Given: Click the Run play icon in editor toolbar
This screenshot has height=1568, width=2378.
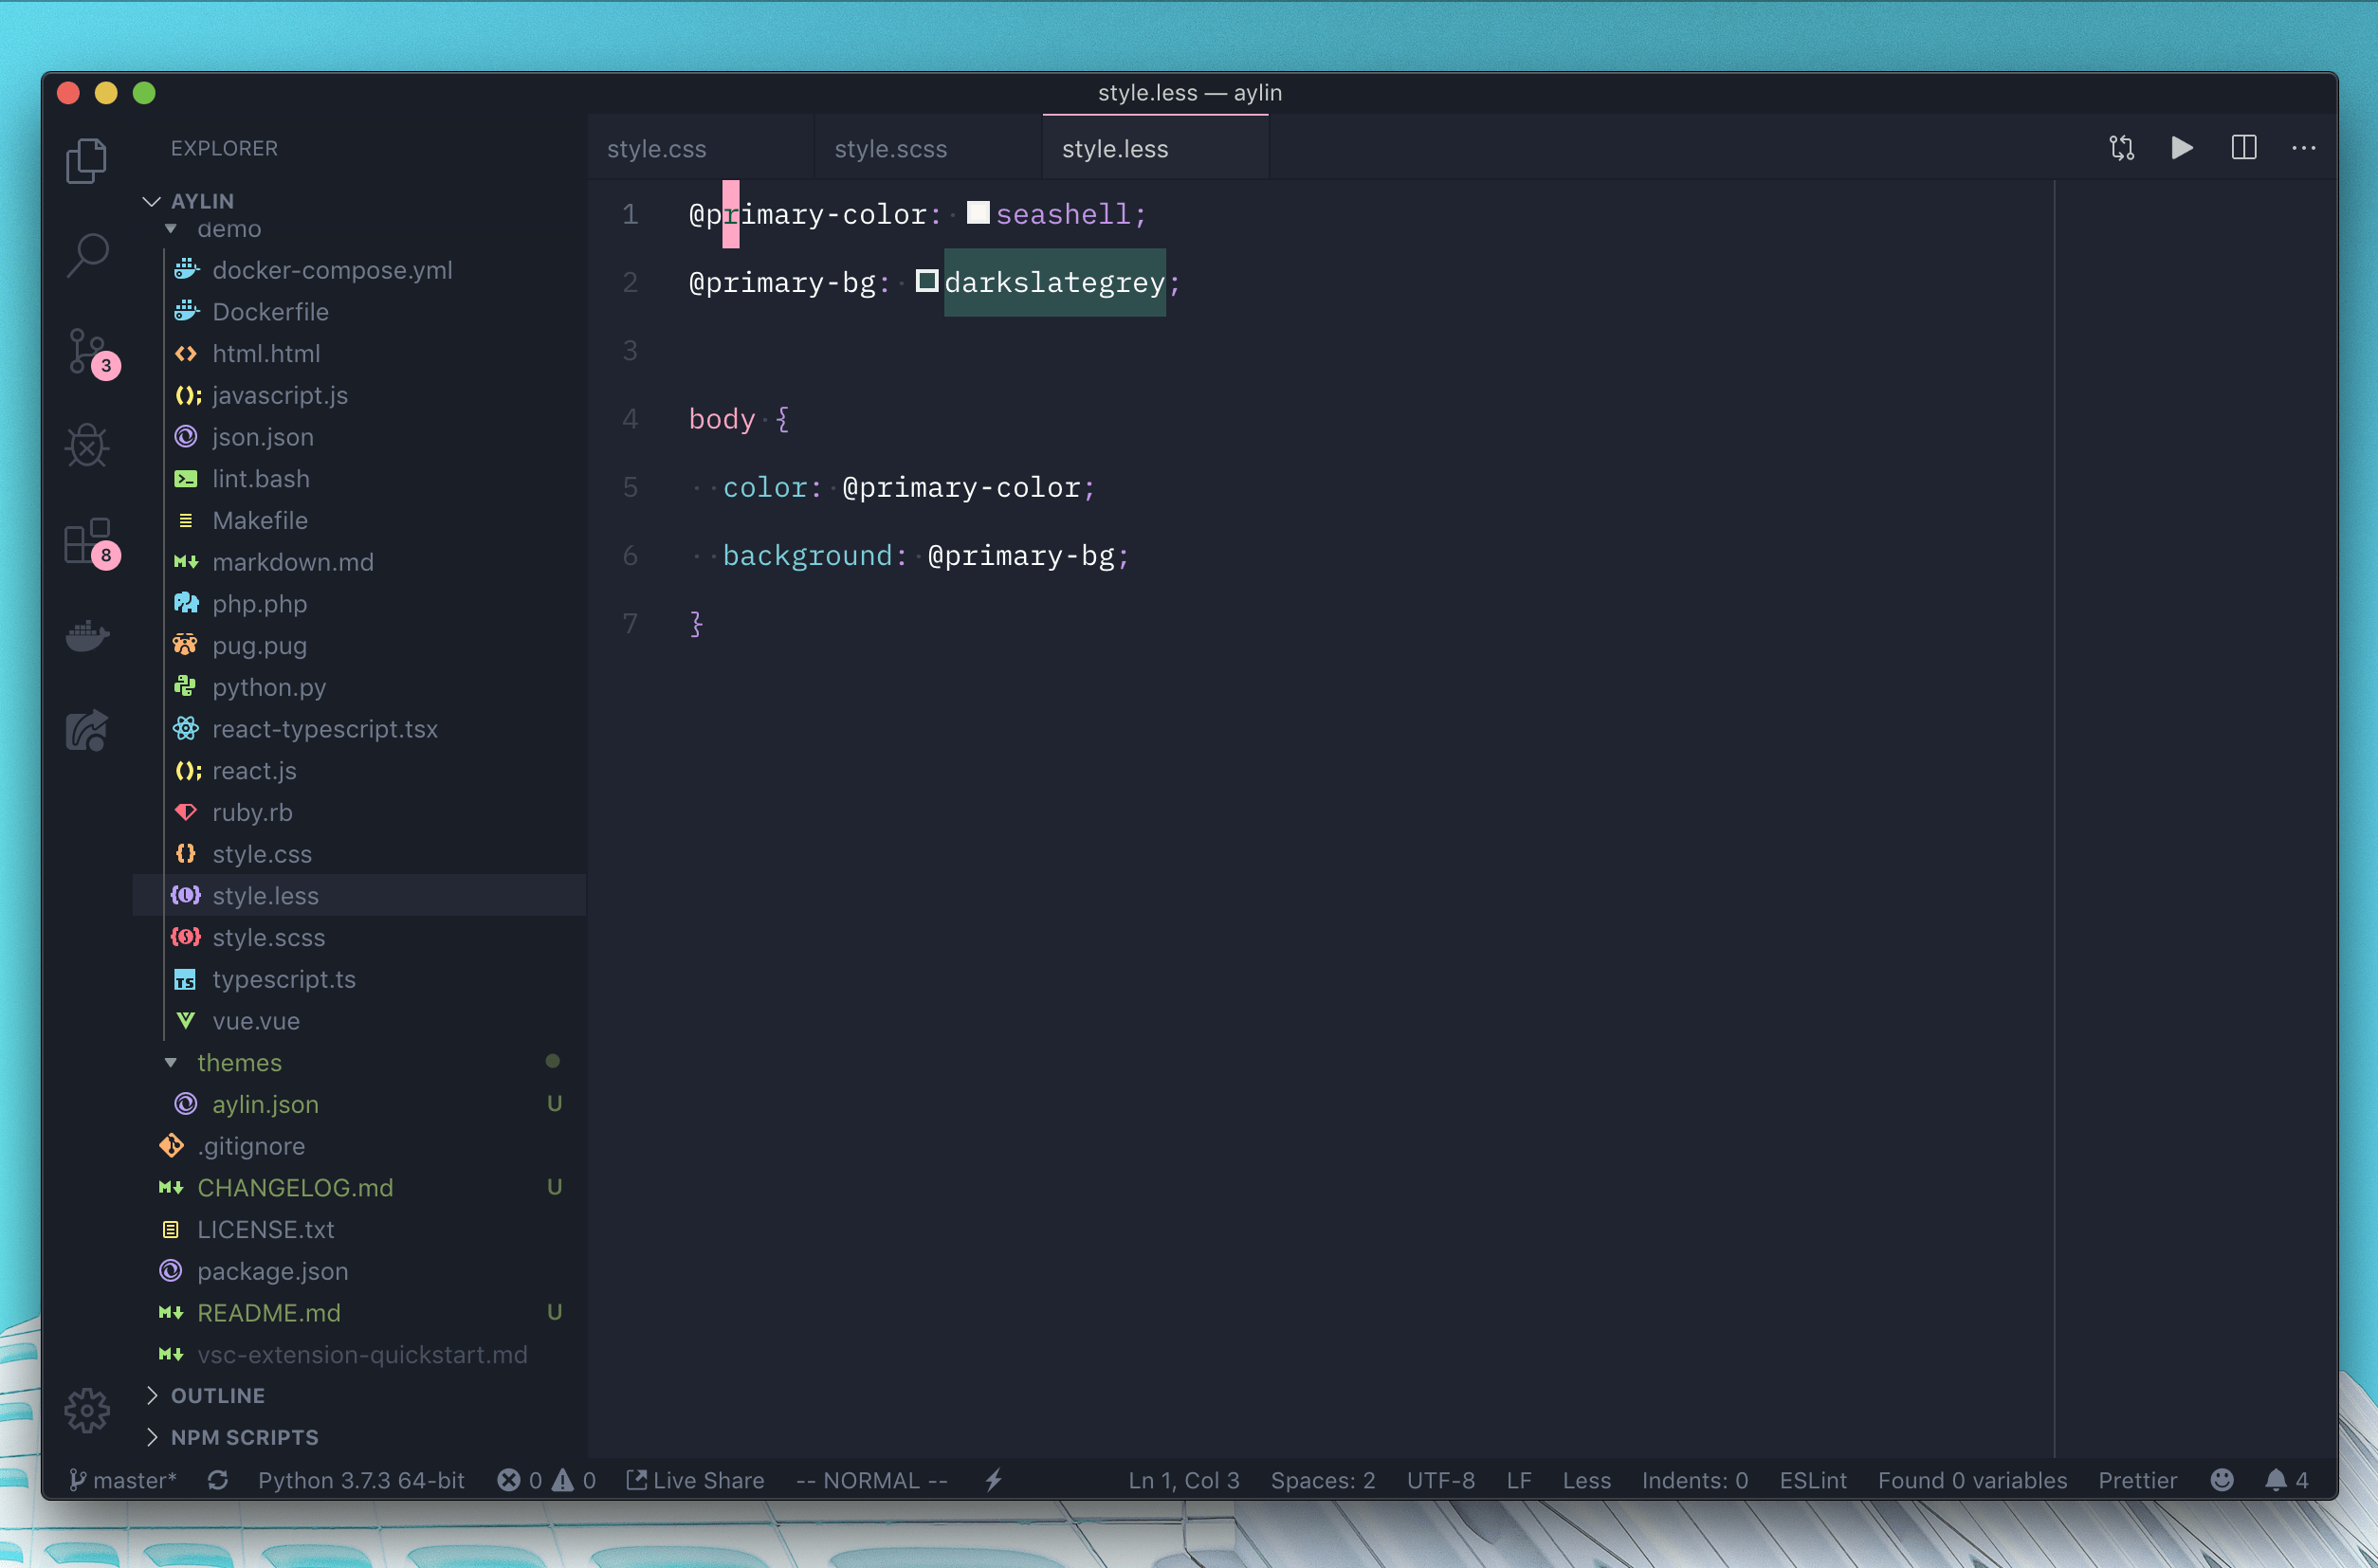Looking at the screenshot, I should [2182, 148].
